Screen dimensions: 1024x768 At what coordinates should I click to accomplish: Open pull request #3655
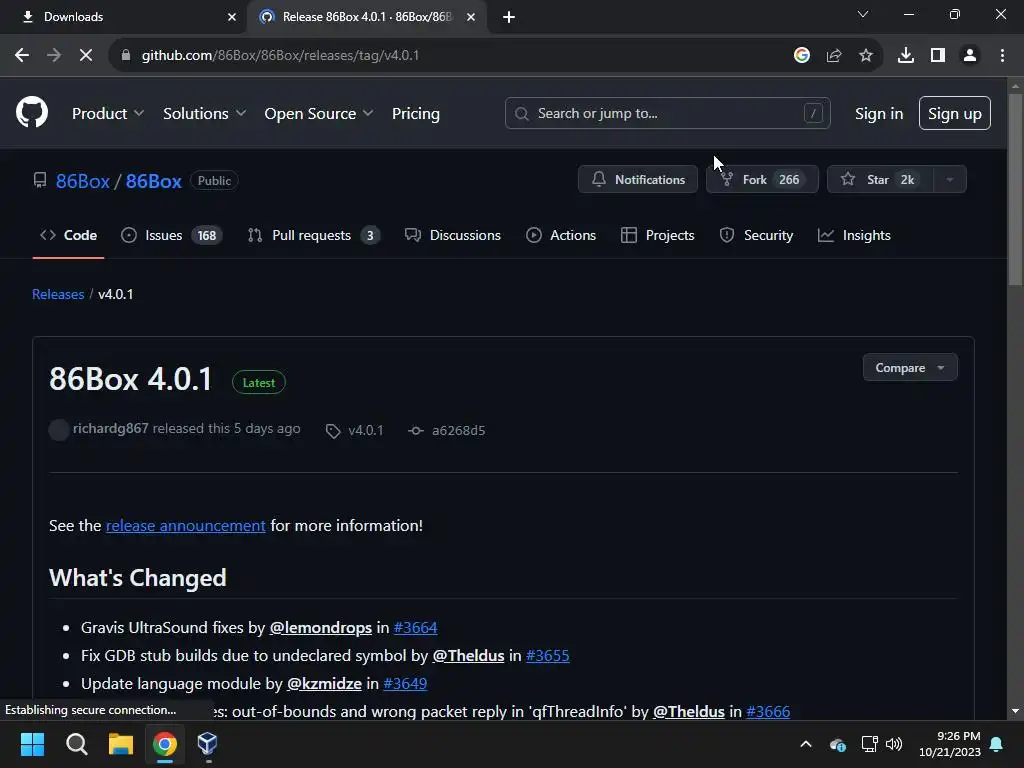click(547, 656)
